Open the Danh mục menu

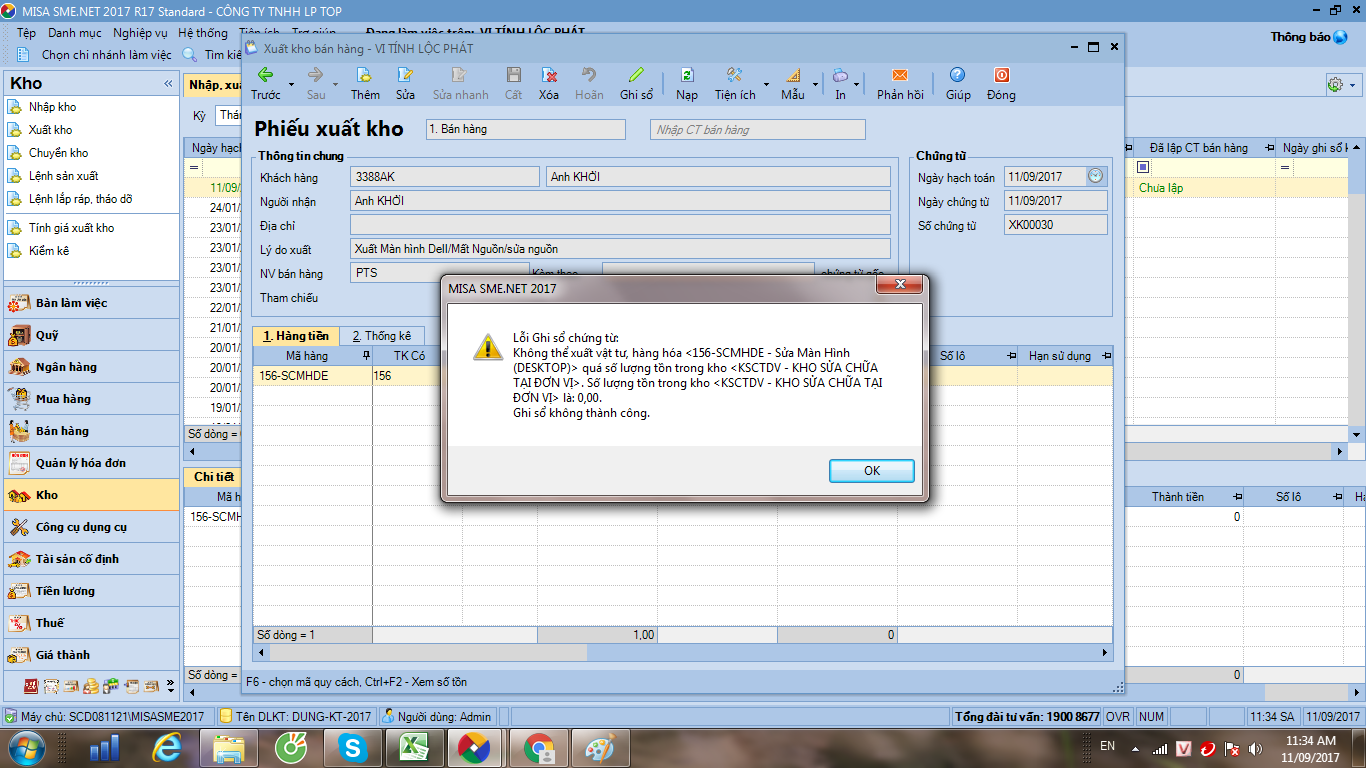75,33
